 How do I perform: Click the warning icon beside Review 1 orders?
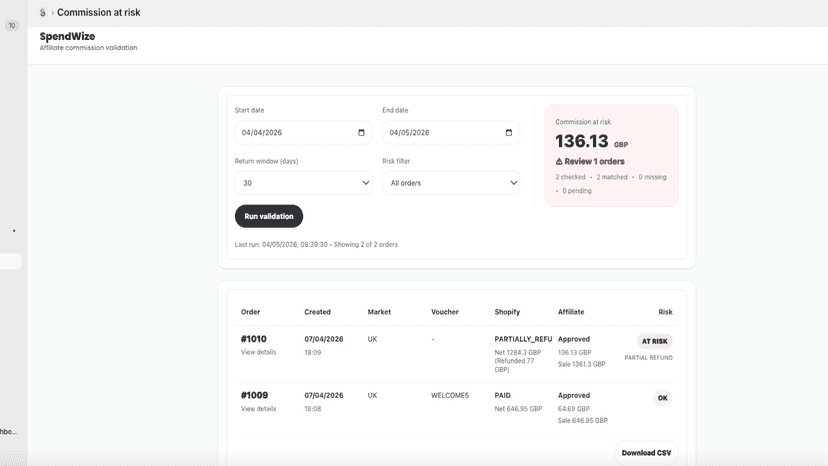[x=559, y=162]
